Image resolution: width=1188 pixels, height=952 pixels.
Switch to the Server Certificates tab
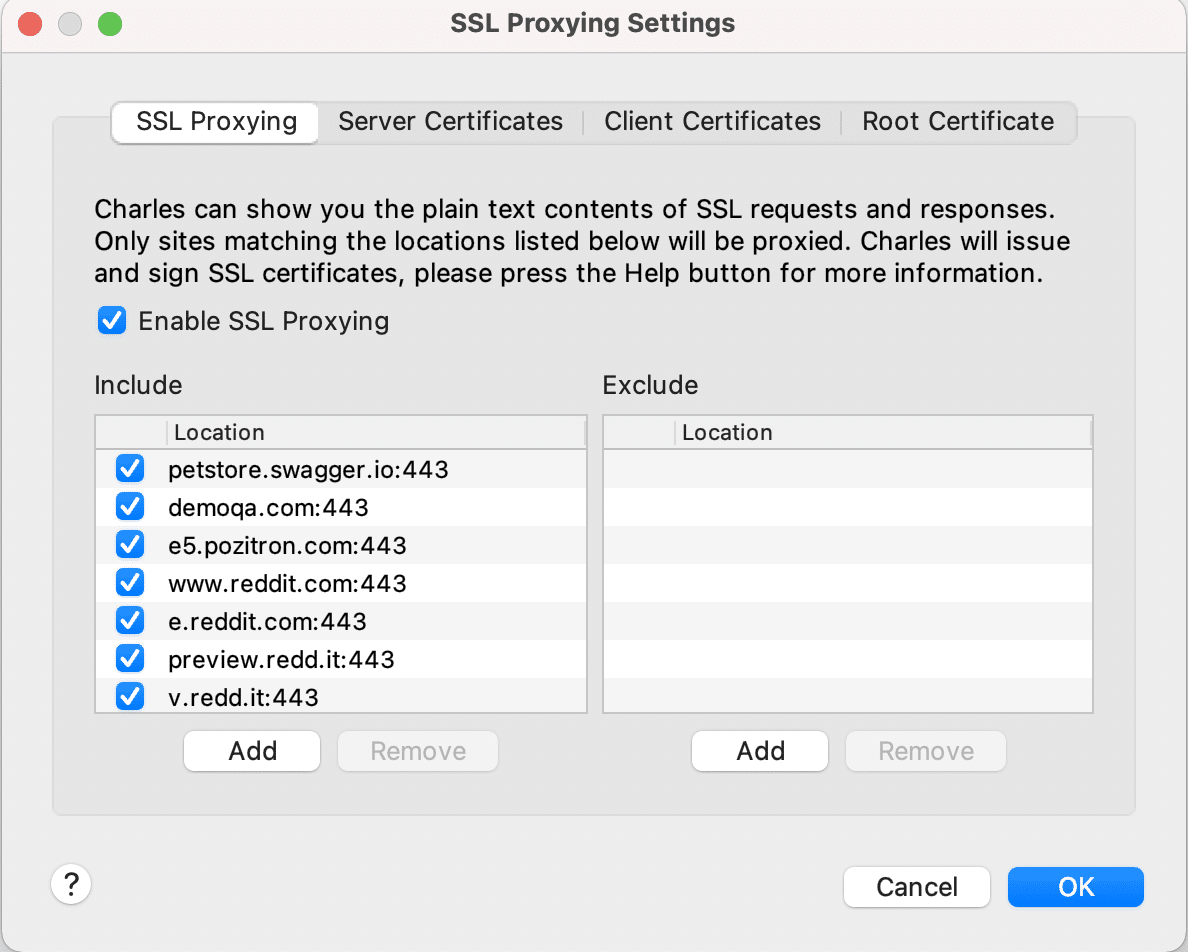pyautogui.click(x=450, y=121)
